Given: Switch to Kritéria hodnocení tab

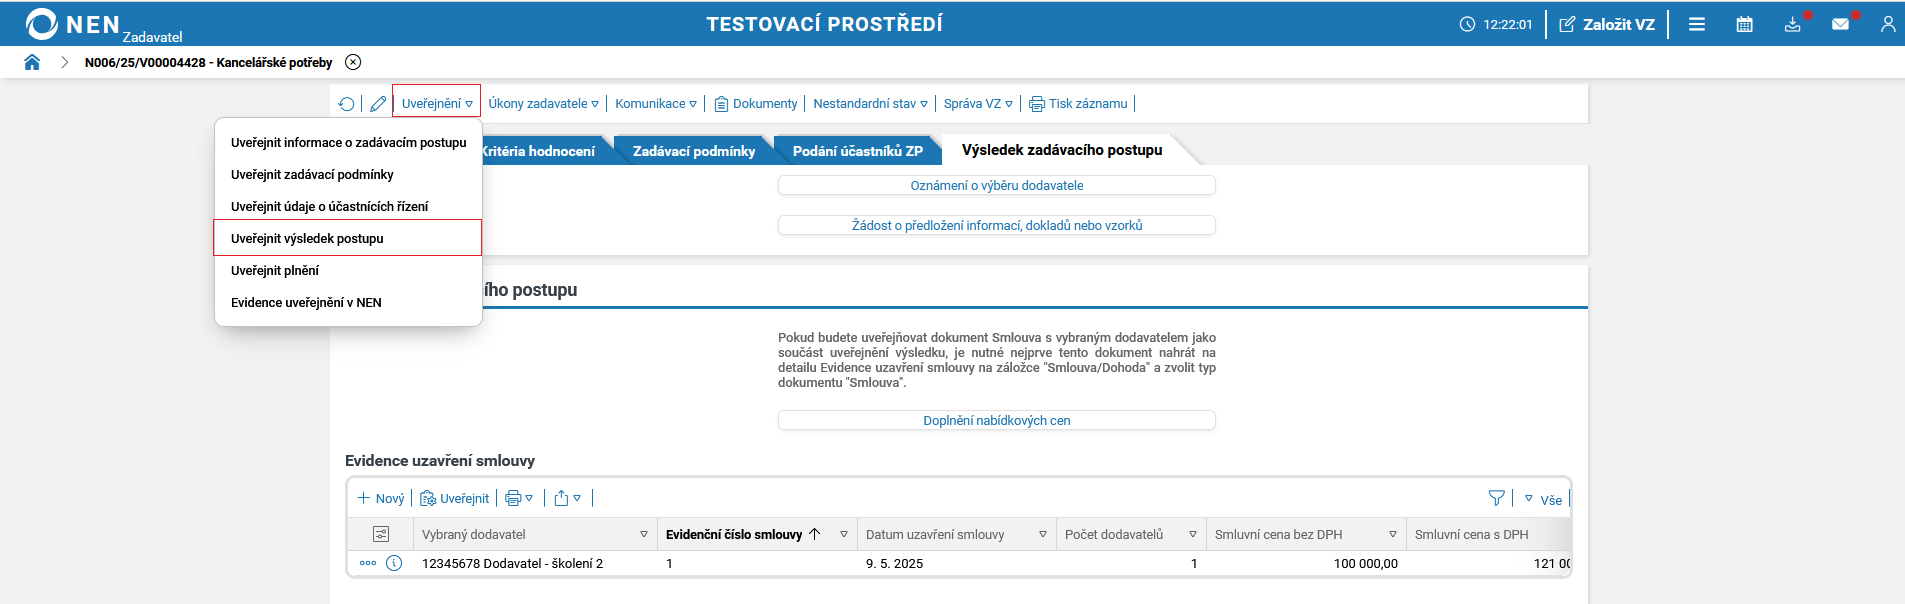Looking at the screenshot, I should (x=540, y=151).
